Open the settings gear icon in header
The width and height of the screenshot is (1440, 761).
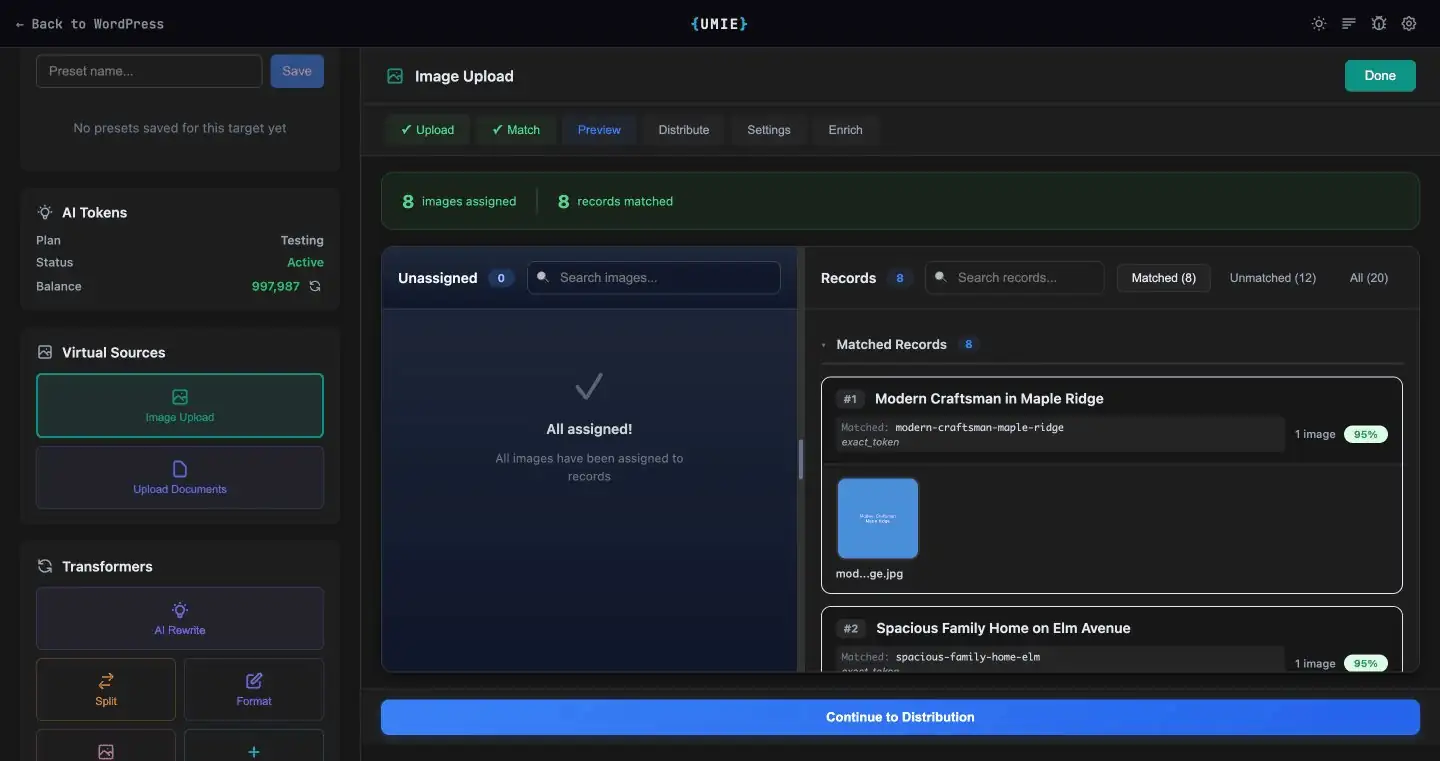pyautogui.click(x=1409, y=24)
